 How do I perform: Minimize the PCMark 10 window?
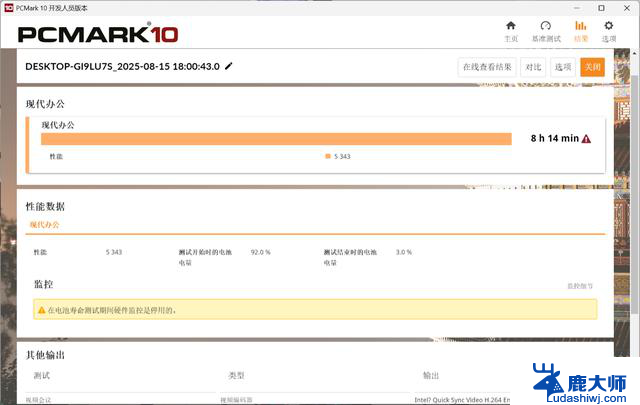[577, 8]
